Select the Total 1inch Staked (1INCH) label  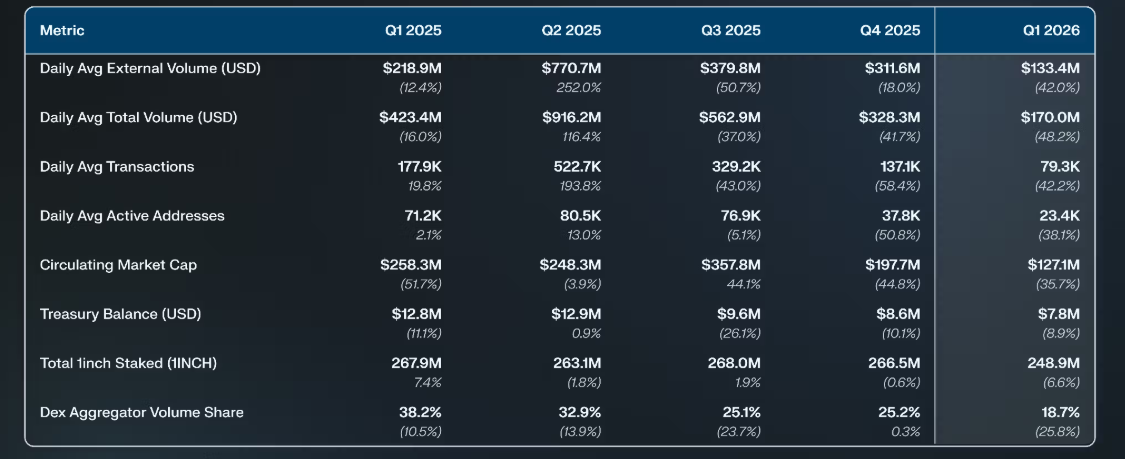pos(128,363)
